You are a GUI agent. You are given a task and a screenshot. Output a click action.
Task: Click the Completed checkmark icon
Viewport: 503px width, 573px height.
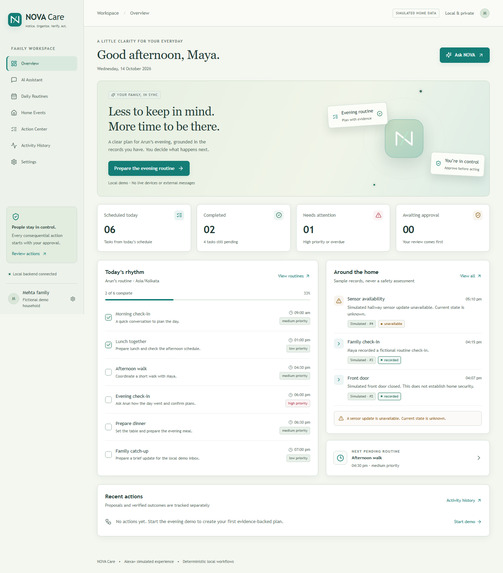point(279,215)
